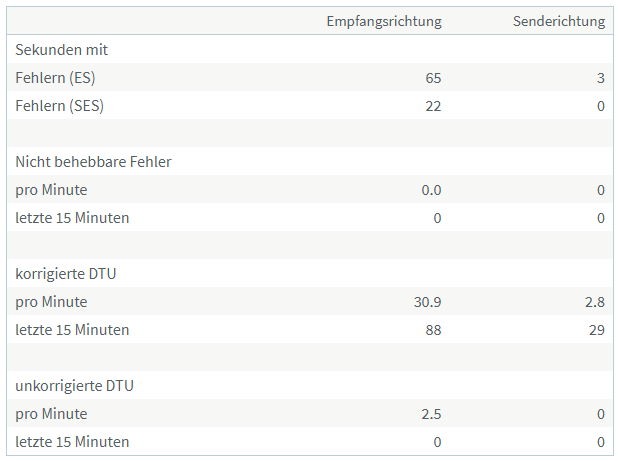Click the 'Fehlern (SES)' row label

(x=60, y=105)
